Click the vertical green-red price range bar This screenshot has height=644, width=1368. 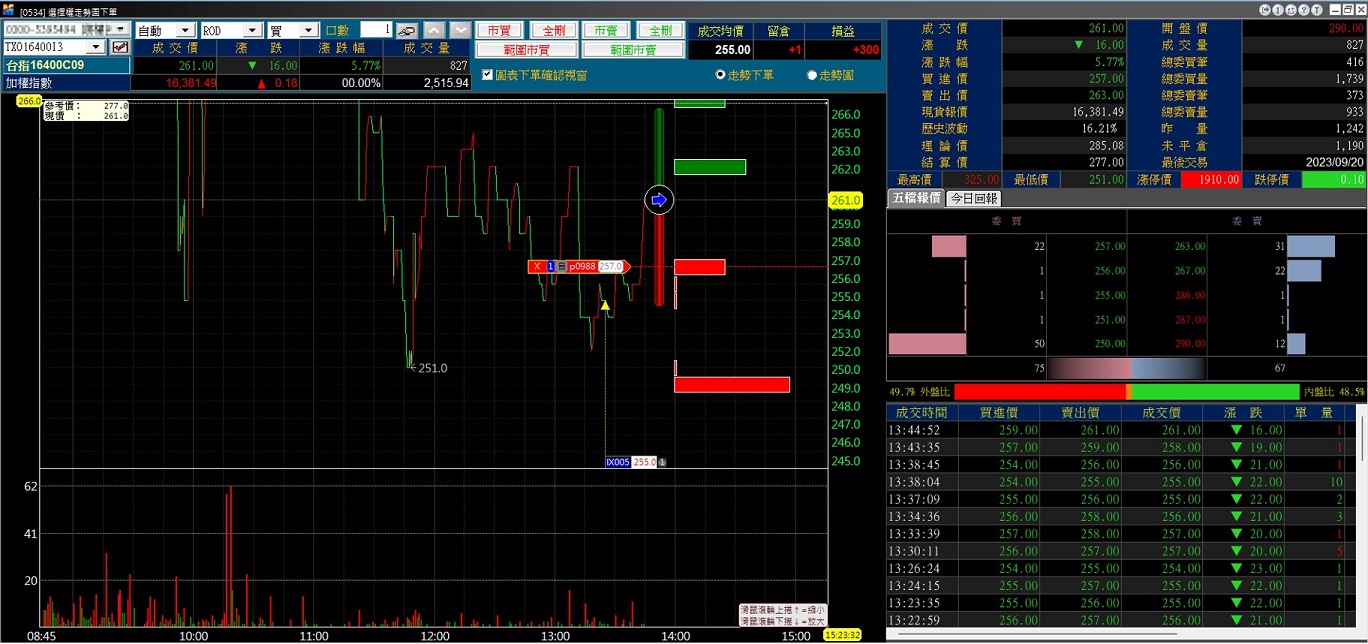click(659, 206)
